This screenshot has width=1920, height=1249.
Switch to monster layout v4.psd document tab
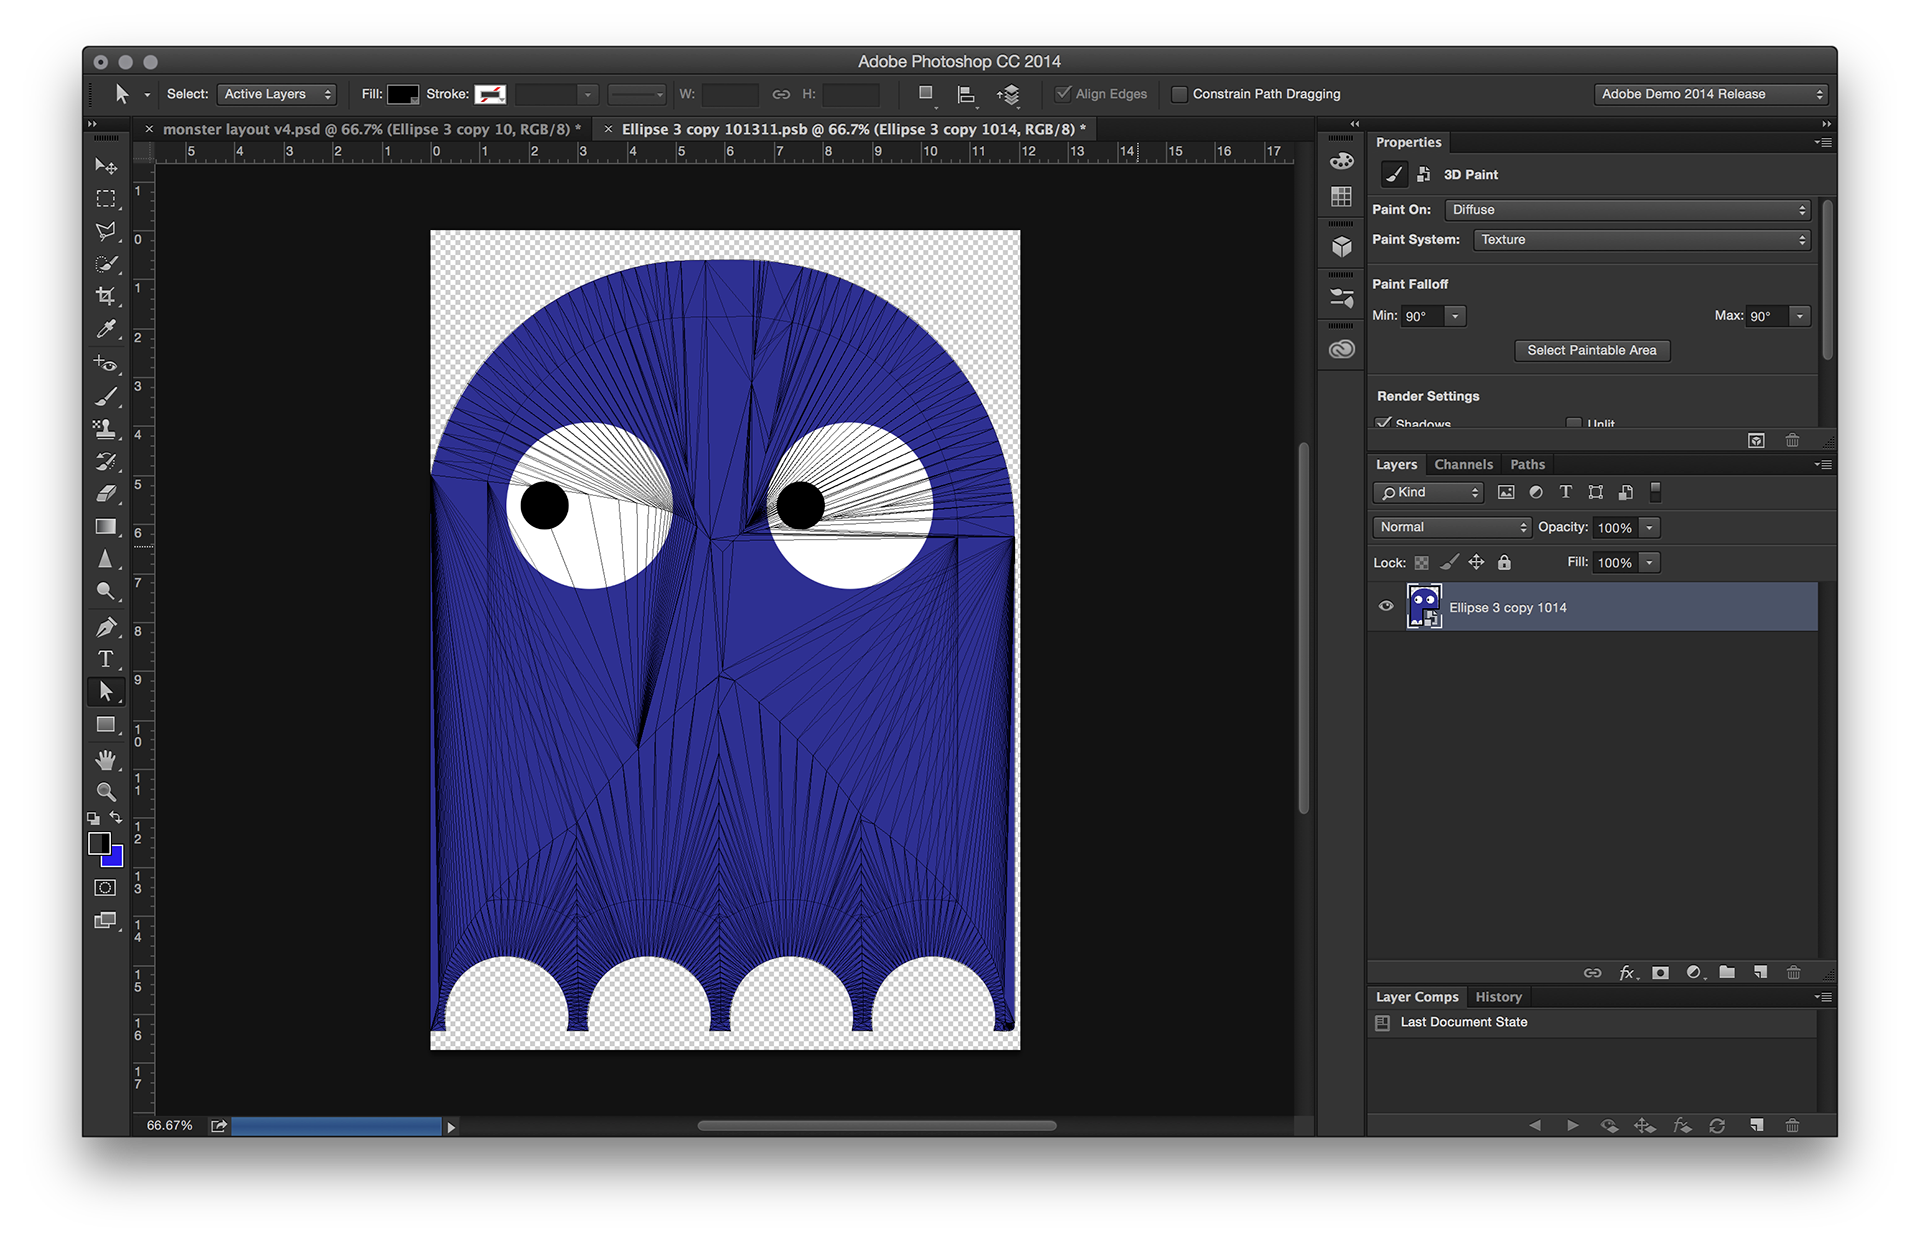pyautogui.click(x=371, y=129)
